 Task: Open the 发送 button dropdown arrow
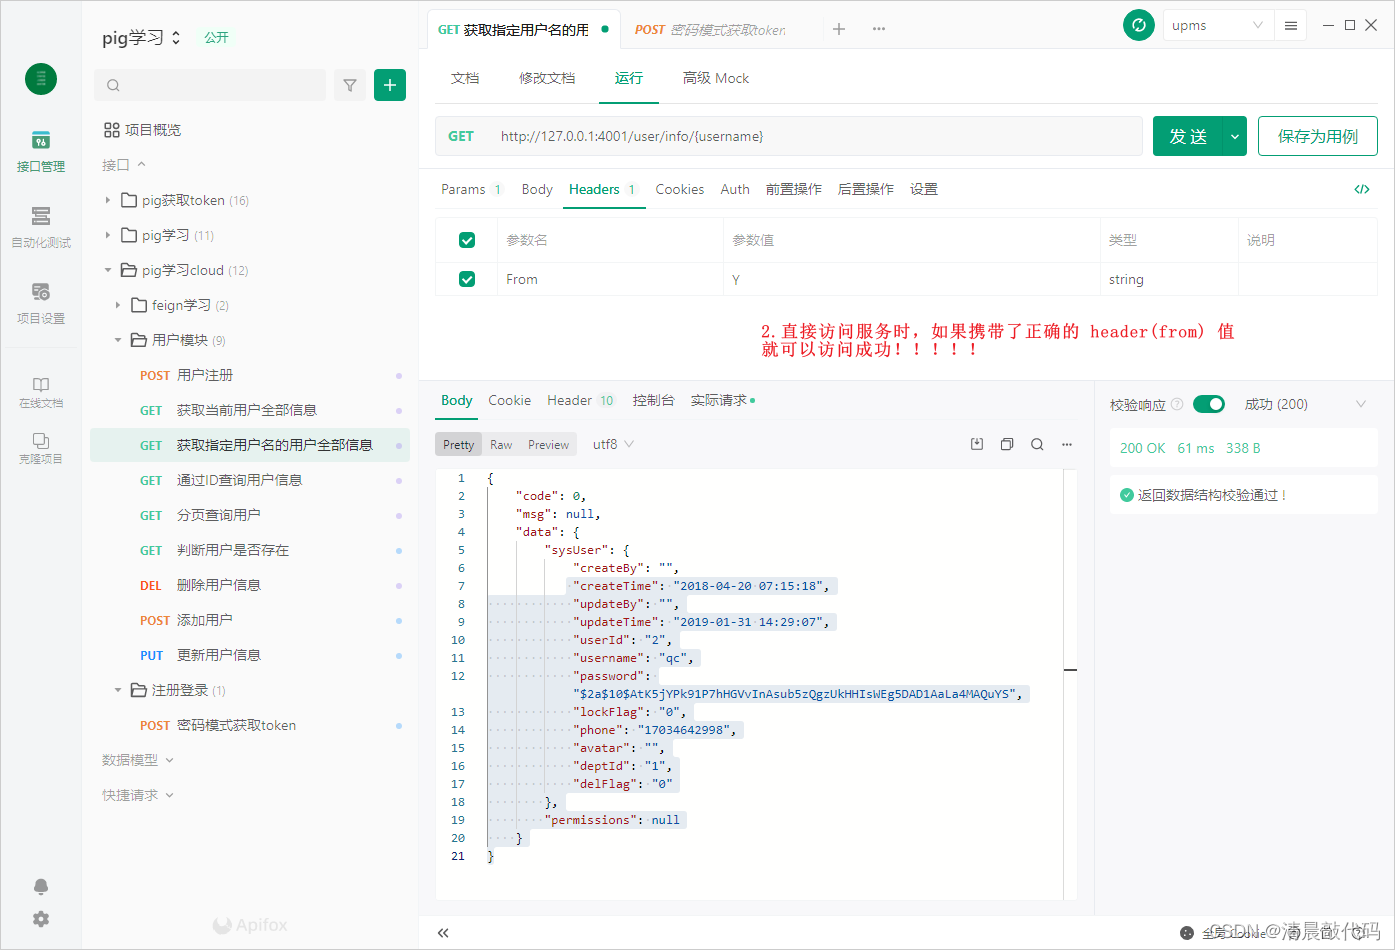[x=1236, y=136]
